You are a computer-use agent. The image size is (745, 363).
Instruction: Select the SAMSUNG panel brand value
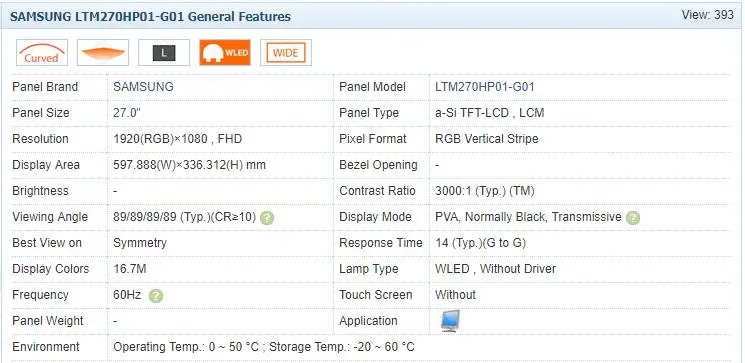[143, 87]
